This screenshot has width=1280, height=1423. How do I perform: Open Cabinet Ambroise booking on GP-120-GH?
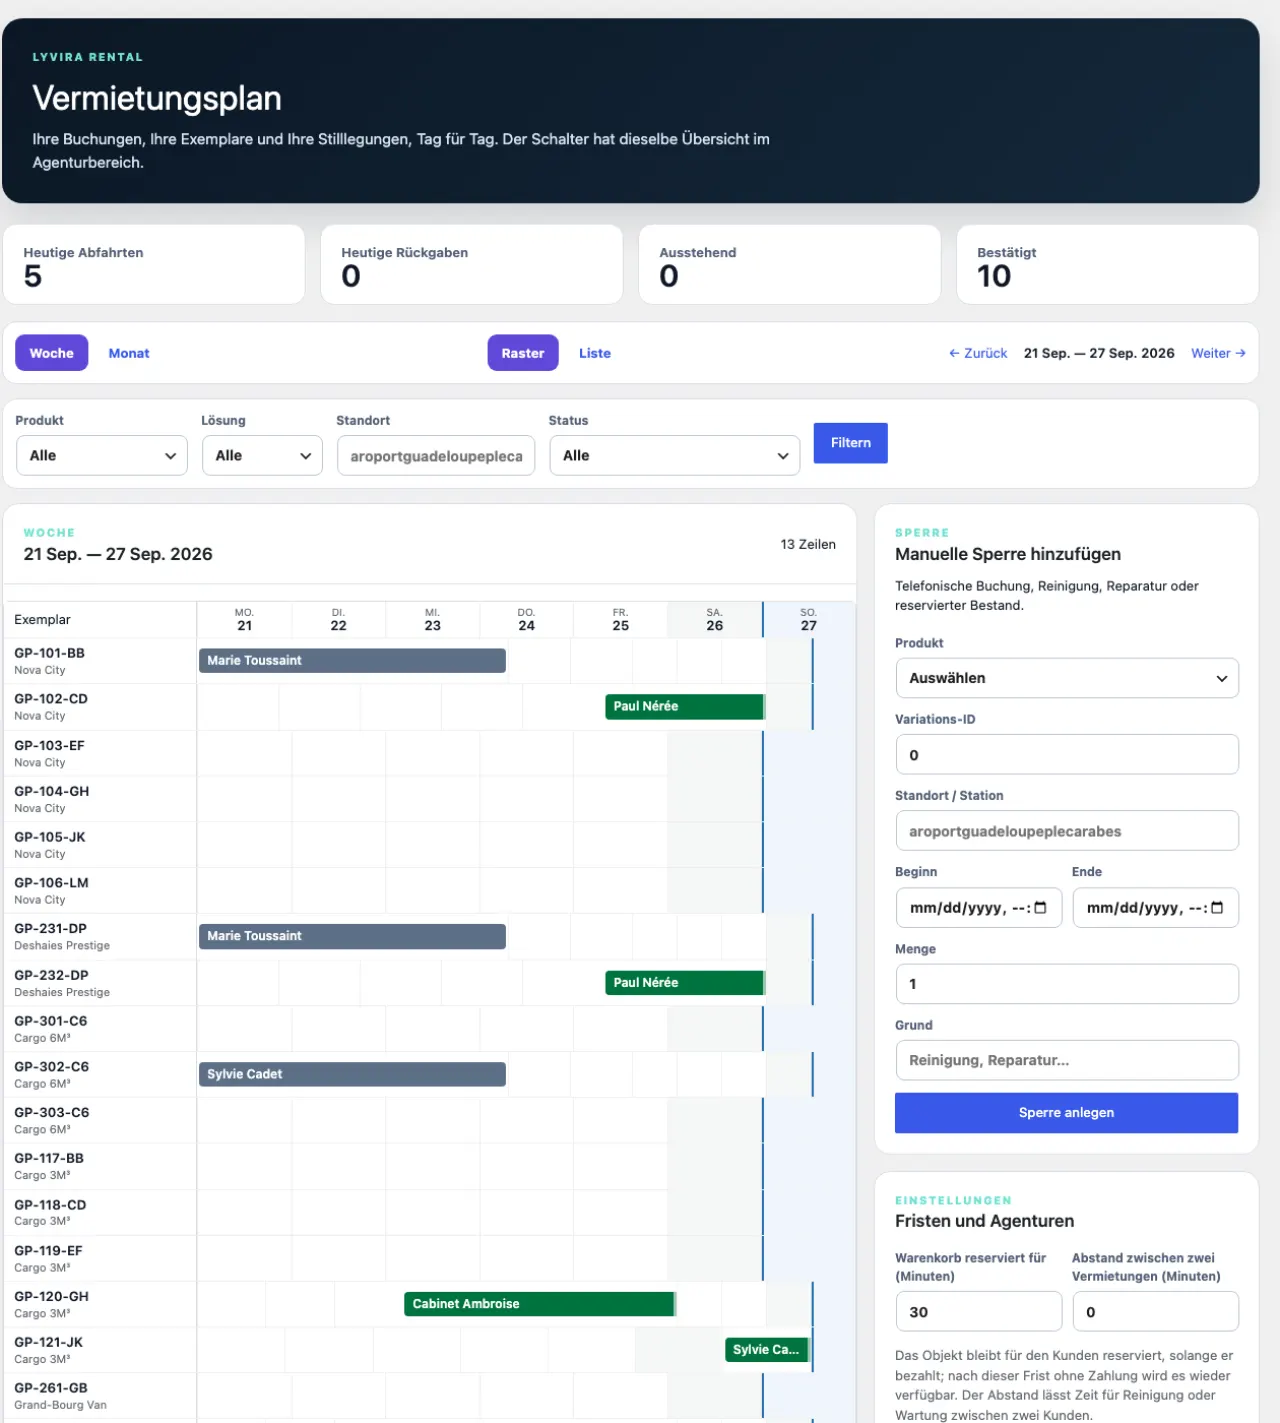[x=540, y=1304]
